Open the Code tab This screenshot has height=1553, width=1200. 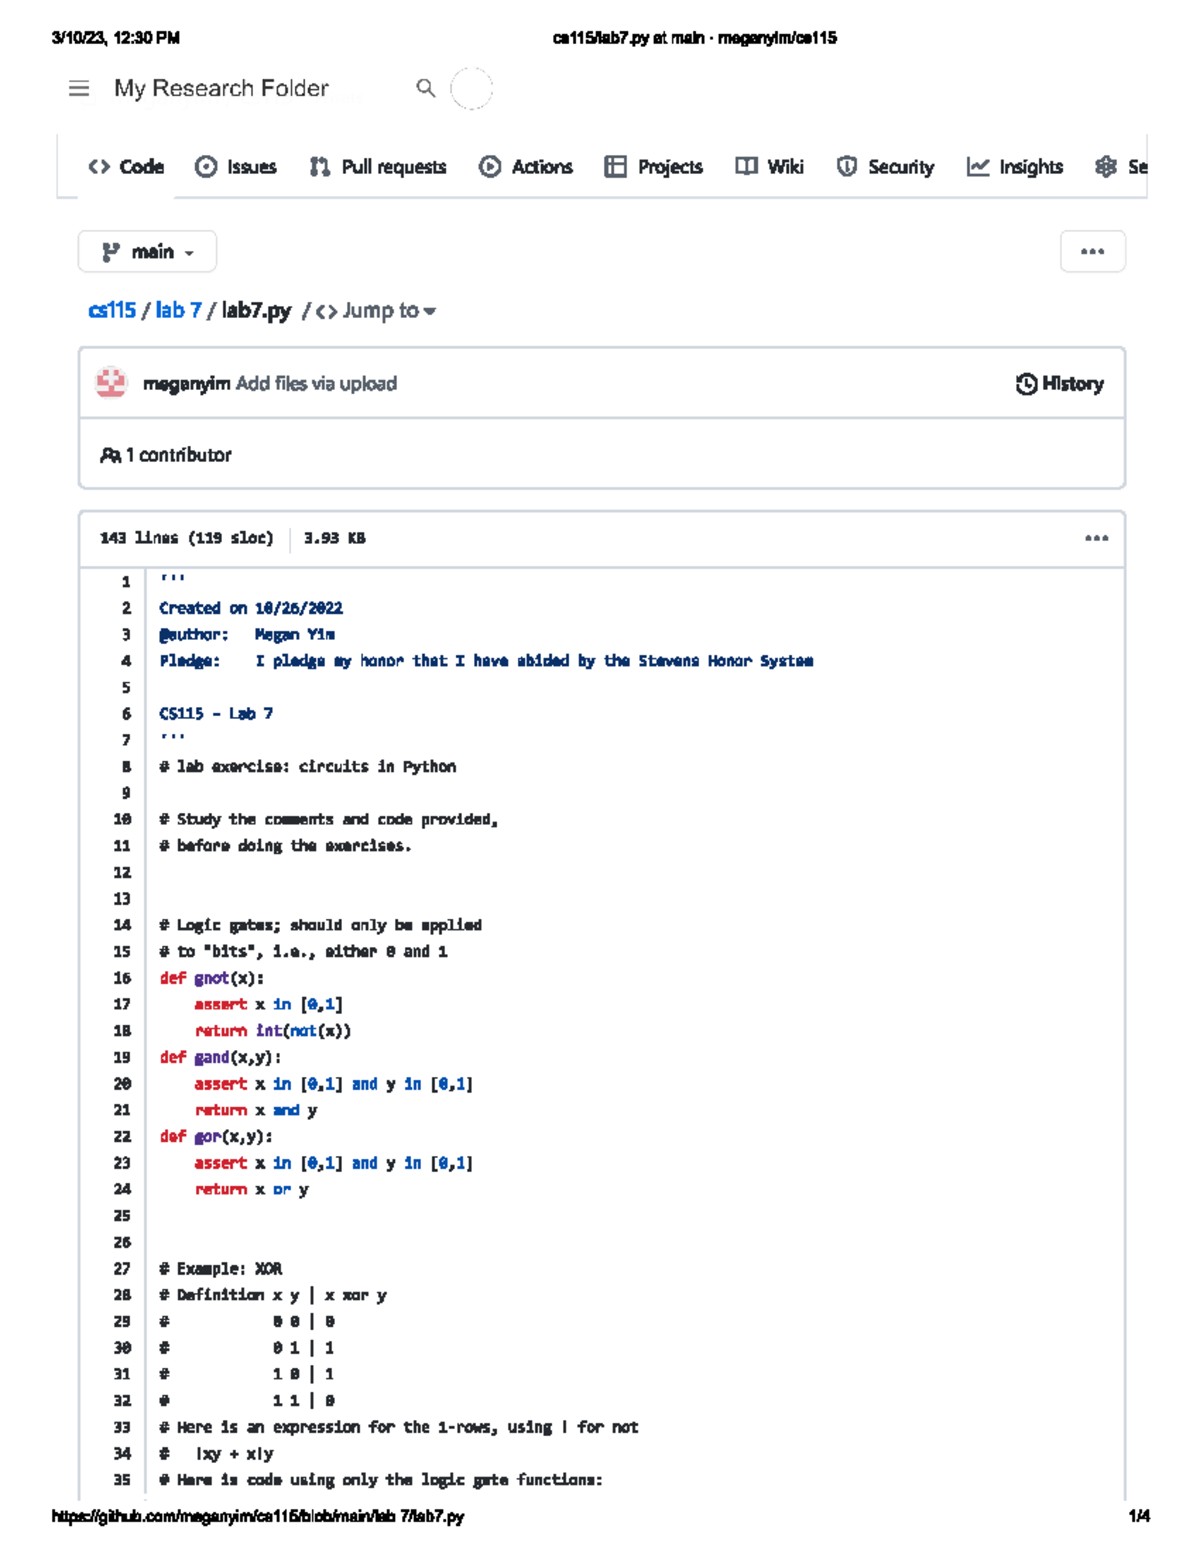click(126, 167)
